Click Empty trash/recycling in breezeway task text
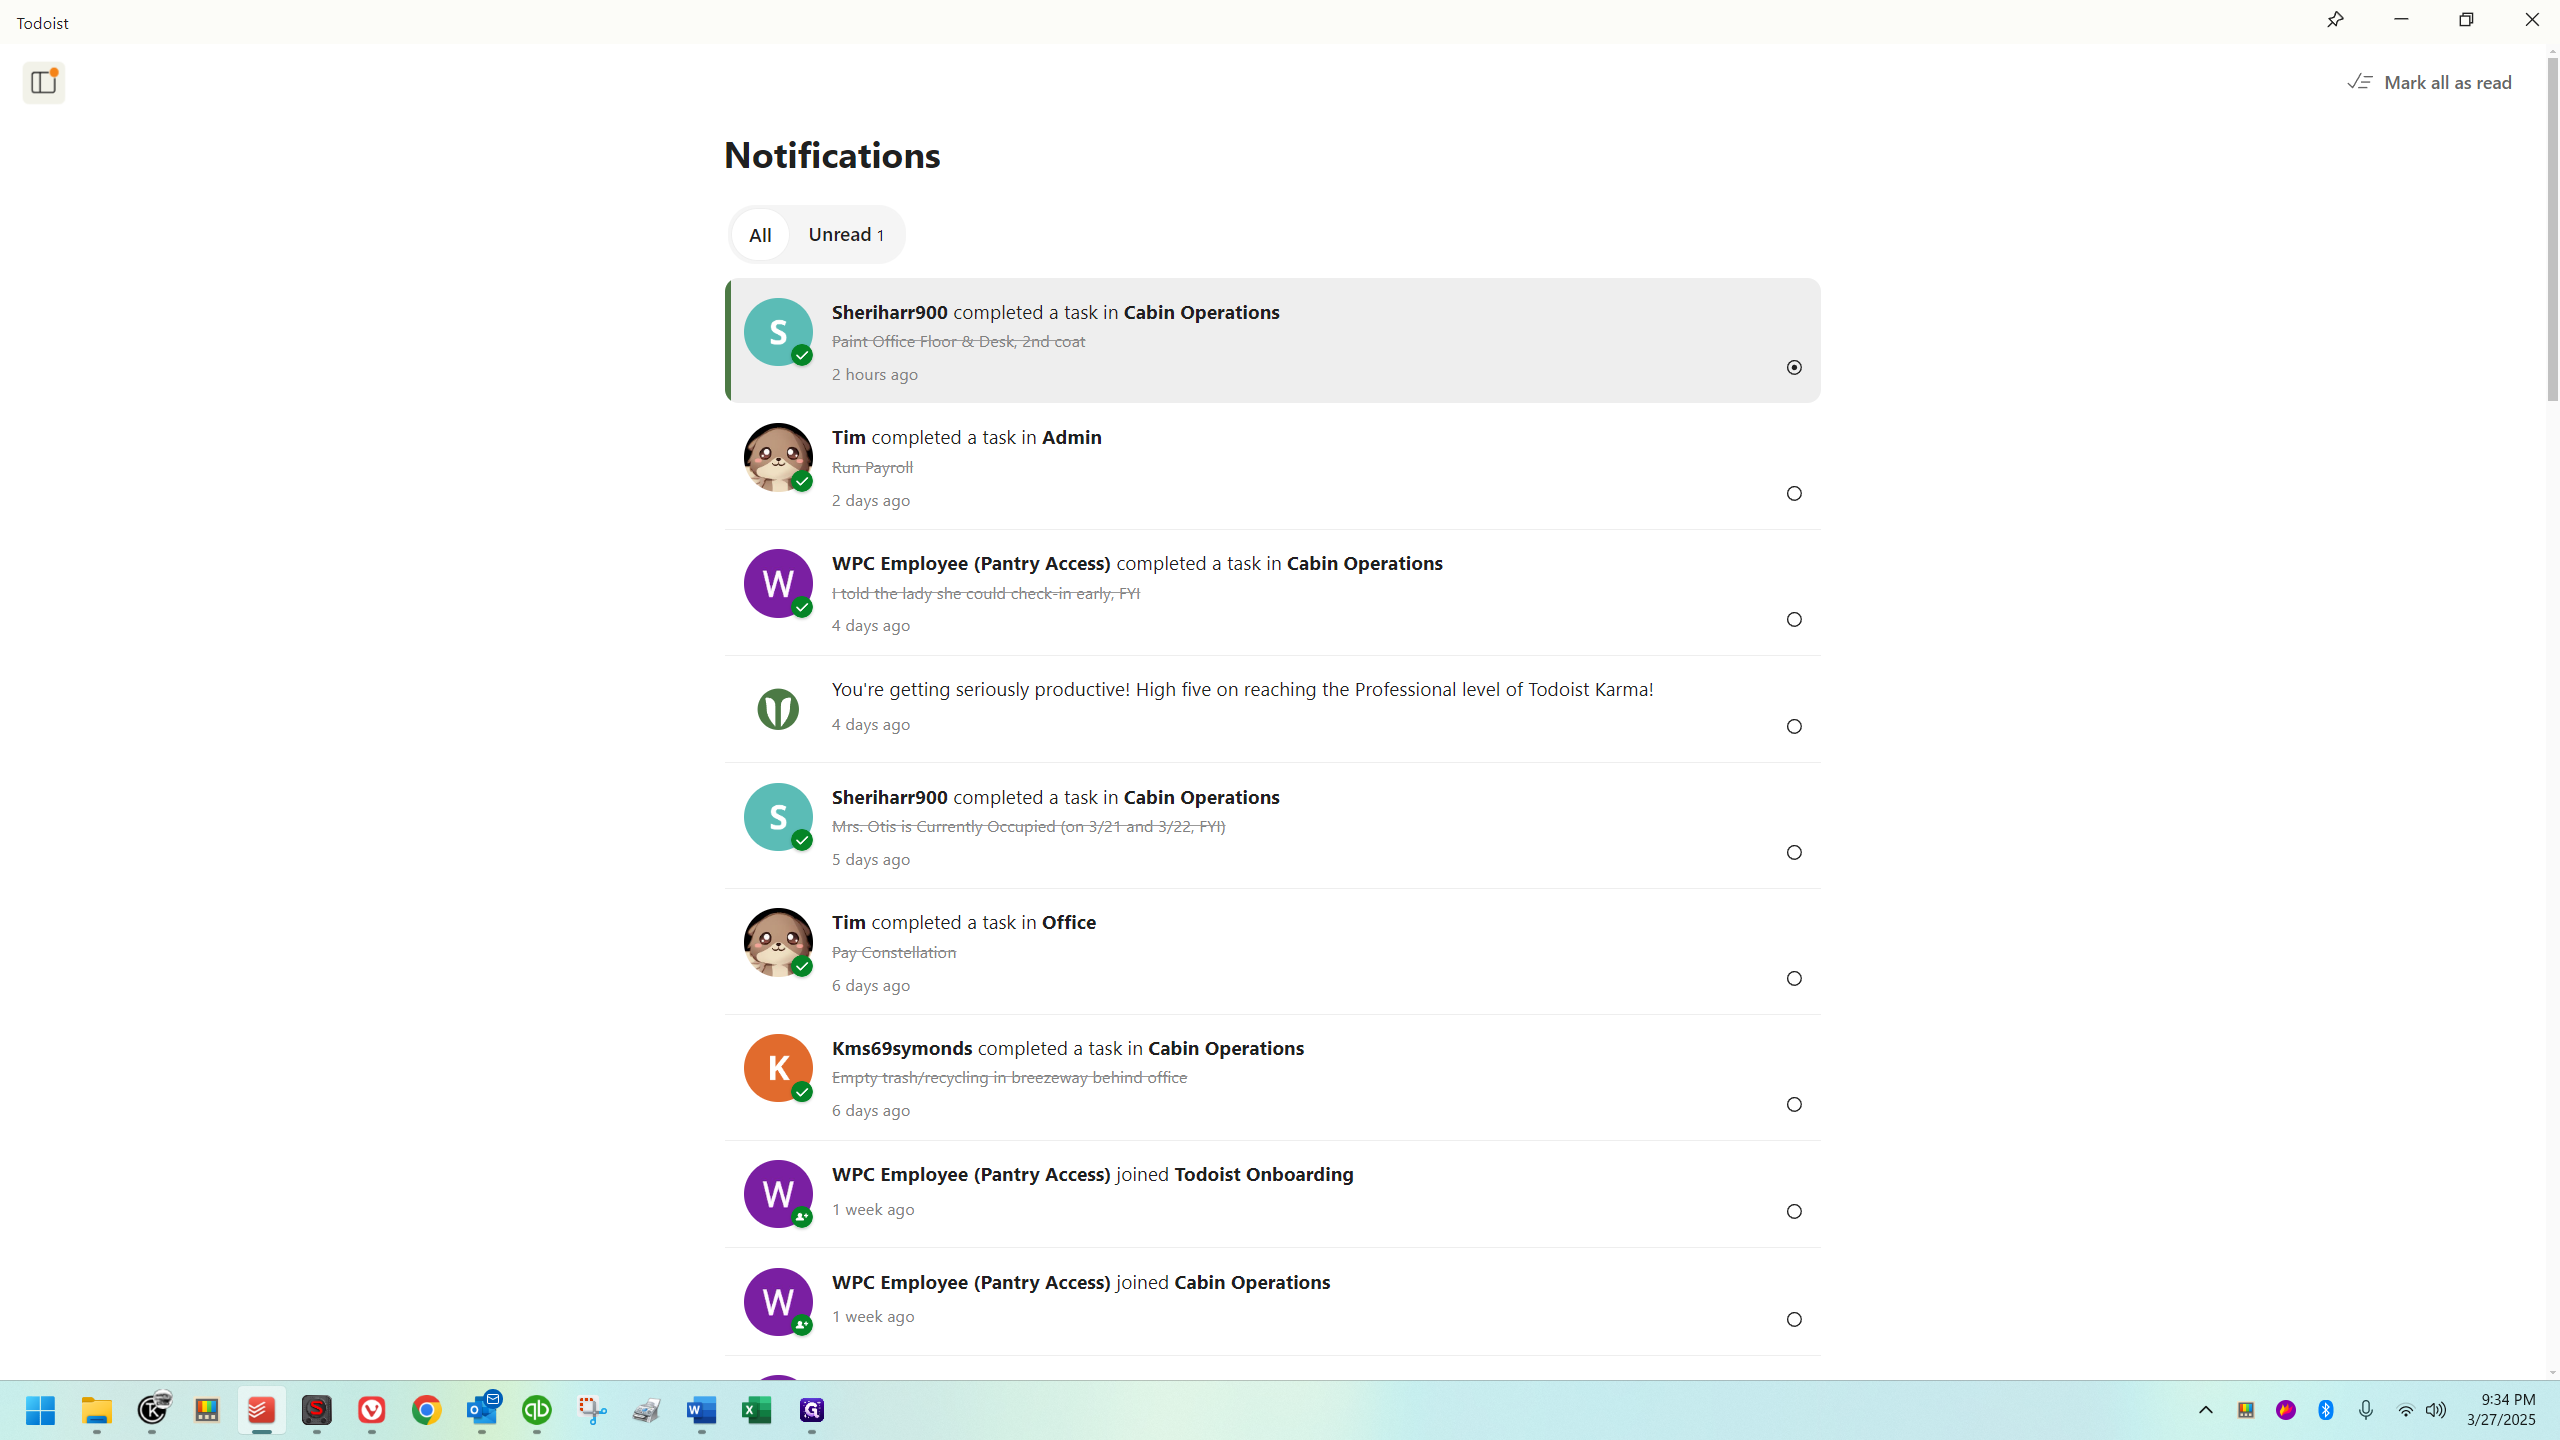The height and width of the screenshot is (1440, 2560). pyautogui.click(x=1009, y=1077)
